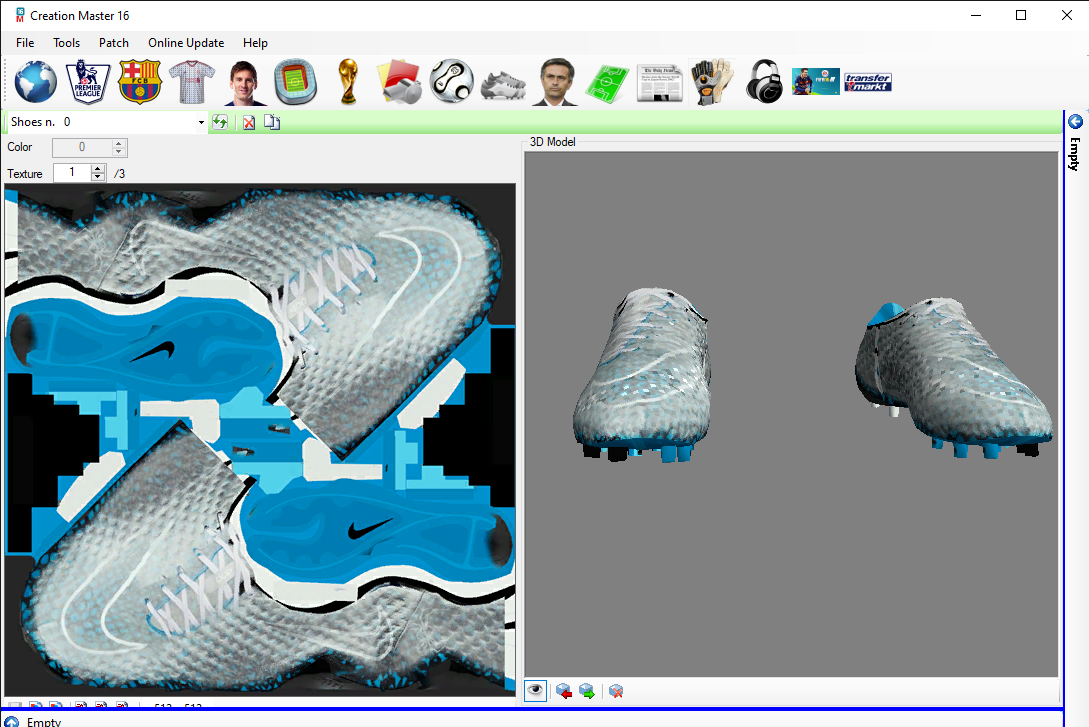Open Leagues via the Premier League badge
The width and height of the screenshot is (1089, 727).
(x=88, y=82)
